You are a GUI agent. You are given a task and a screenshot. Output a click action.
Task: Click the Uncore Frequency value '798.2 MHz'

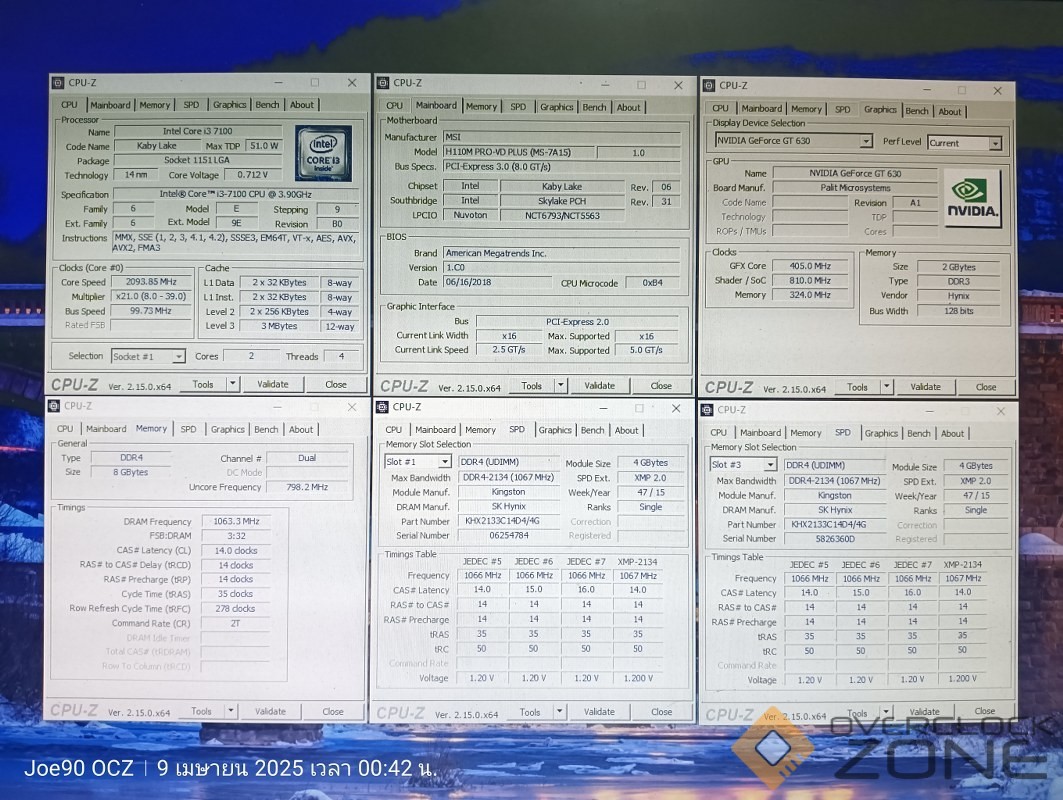(x=307, y=487)
